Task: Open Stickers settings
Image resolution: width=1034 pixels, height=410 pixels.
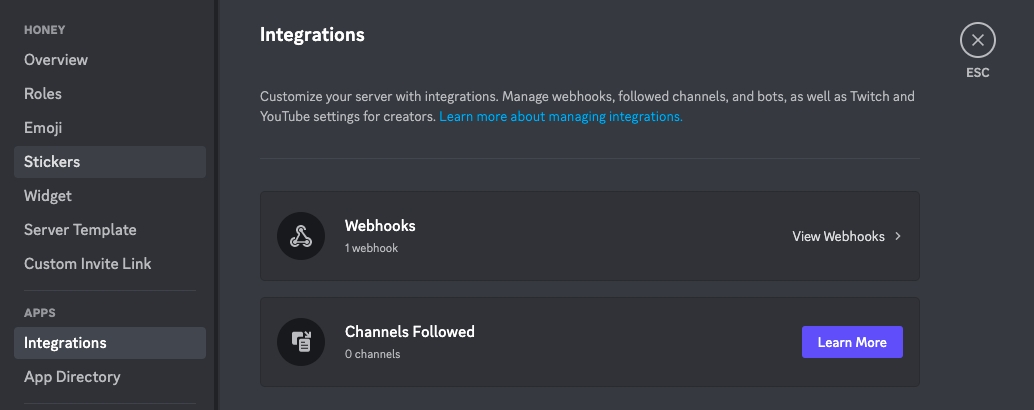Action: 109,161
